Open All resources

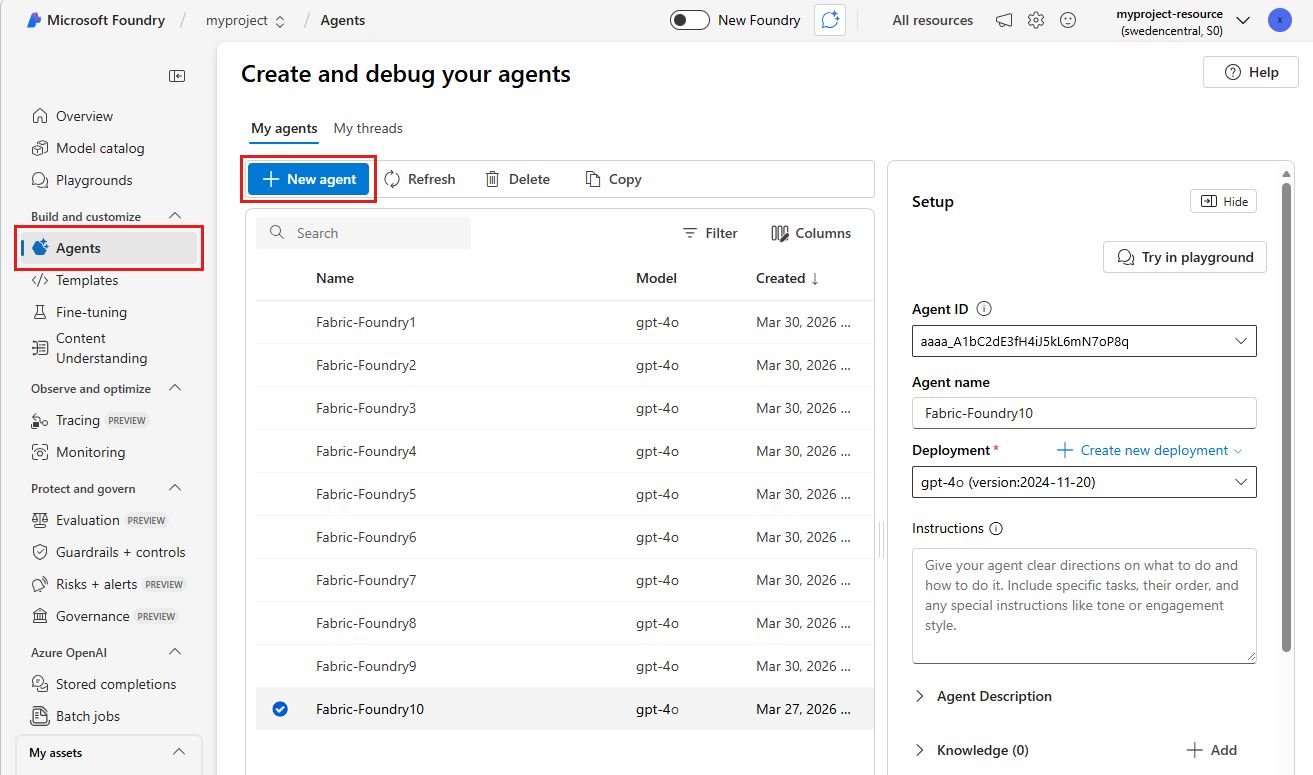pyautogui.click(x=933, y=20)
